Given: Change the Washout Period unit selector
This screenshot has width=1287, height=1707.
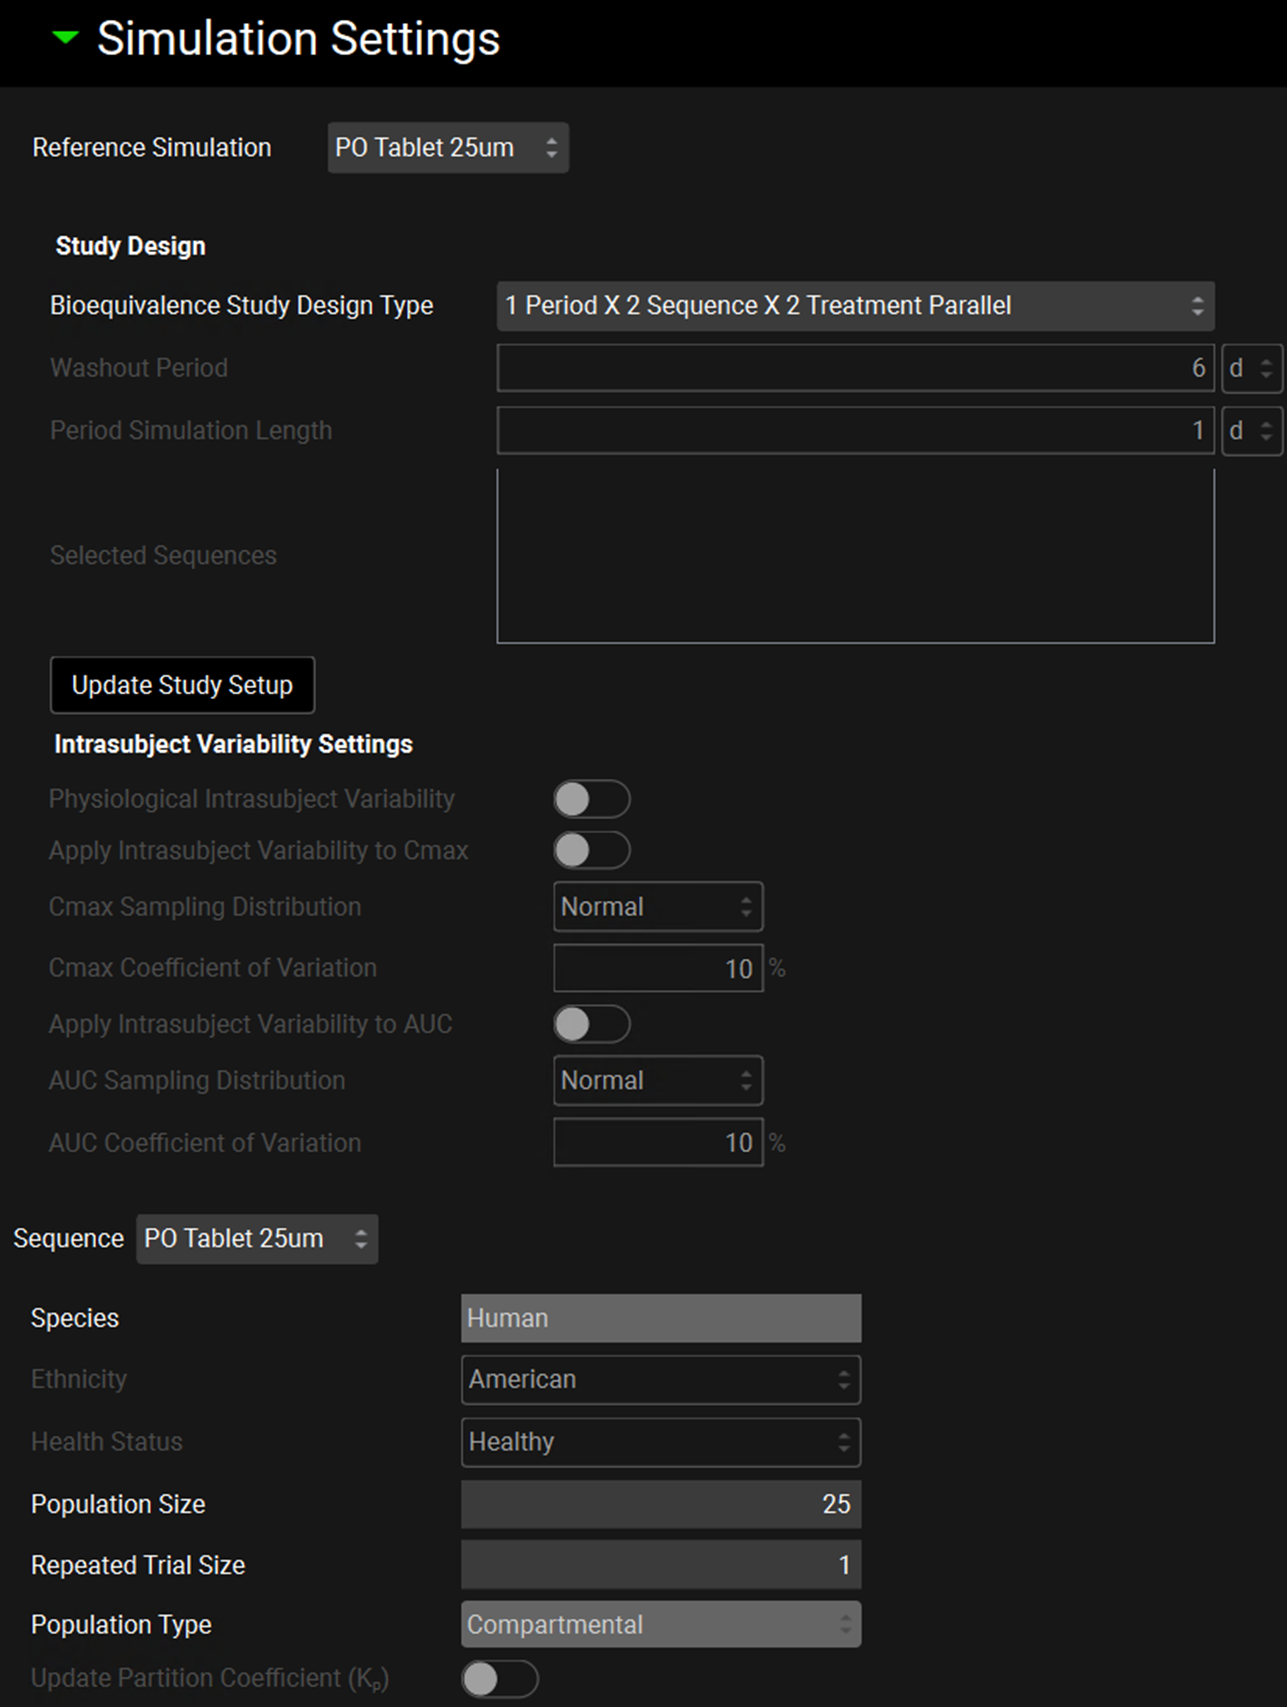Looking at the screenshot, I should [x=1250, y=368].
